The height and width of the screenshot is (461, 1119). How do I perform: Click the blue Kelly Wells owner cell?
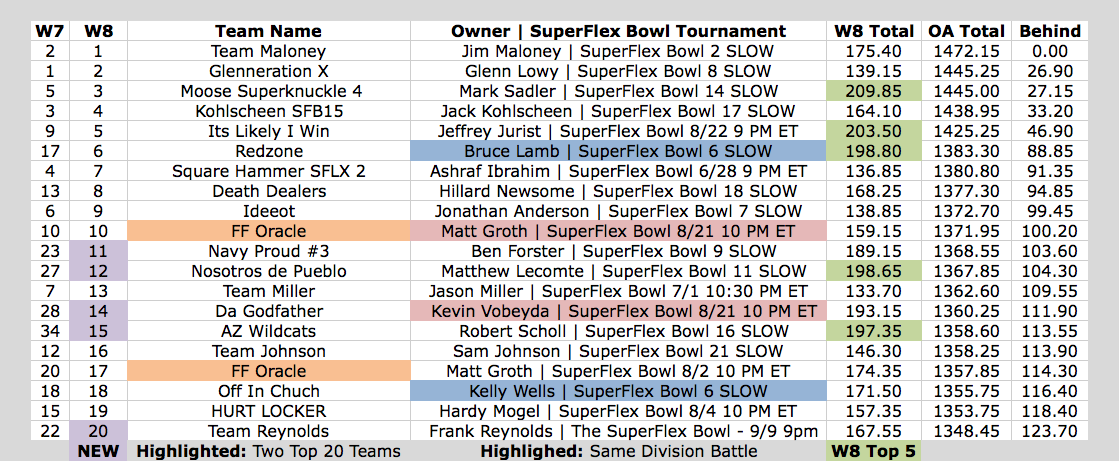[x=618, y=391]
